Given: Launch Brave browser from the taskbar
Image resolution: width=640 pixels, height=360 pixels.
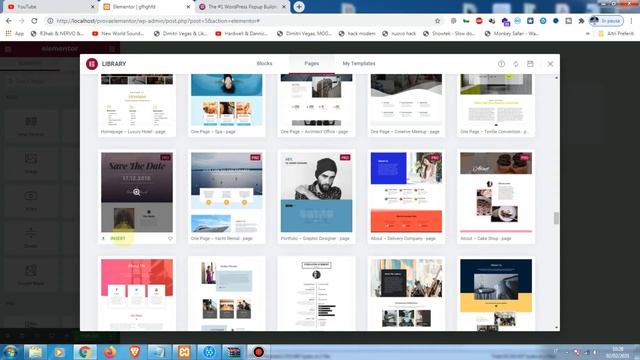Looking at the screenshot, I should click(x=134, y=352).
